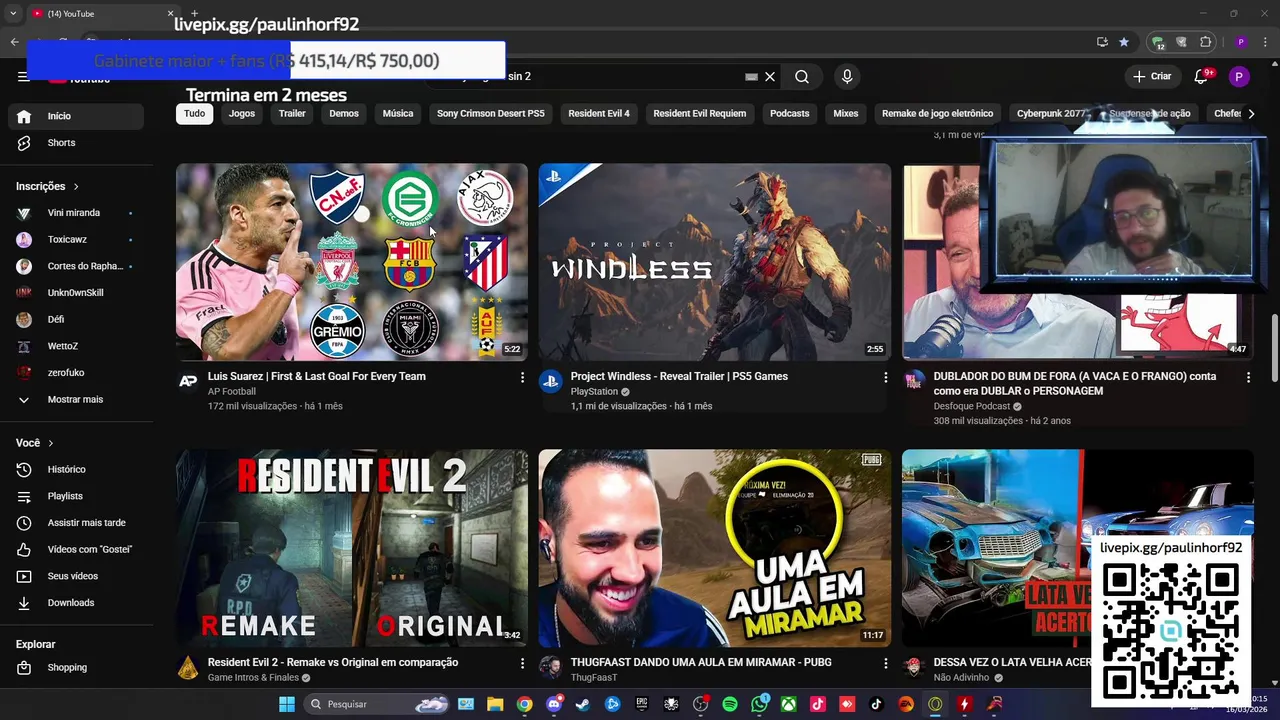The width and height of the screenshot is (1280, 720).
Task: Show more category chips with right arrow
Action: point(1250,114)
